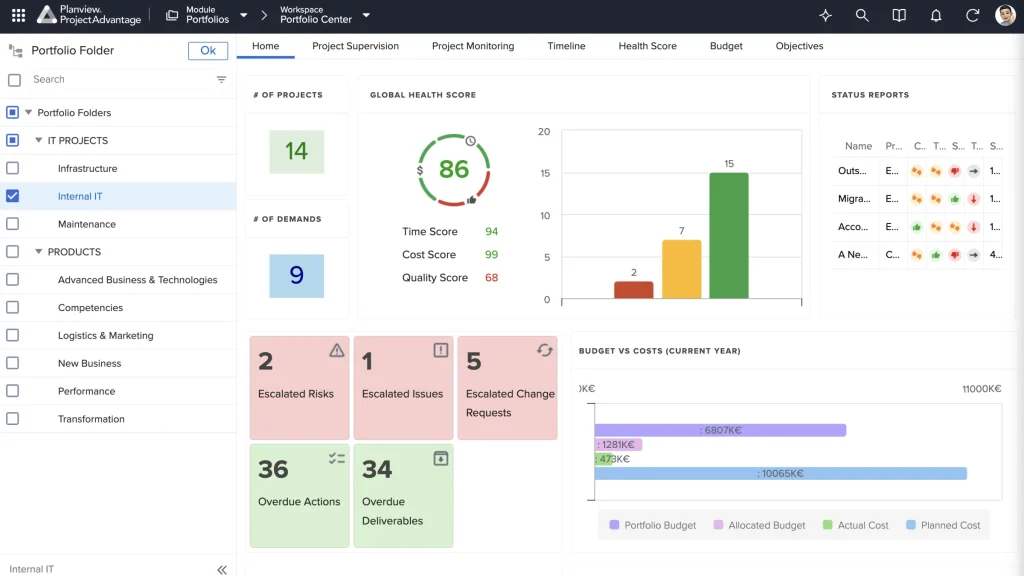Screen dimensions: 1024x576
Task: Open the Overdue Actions card
Action: click(x=299, y=496)
